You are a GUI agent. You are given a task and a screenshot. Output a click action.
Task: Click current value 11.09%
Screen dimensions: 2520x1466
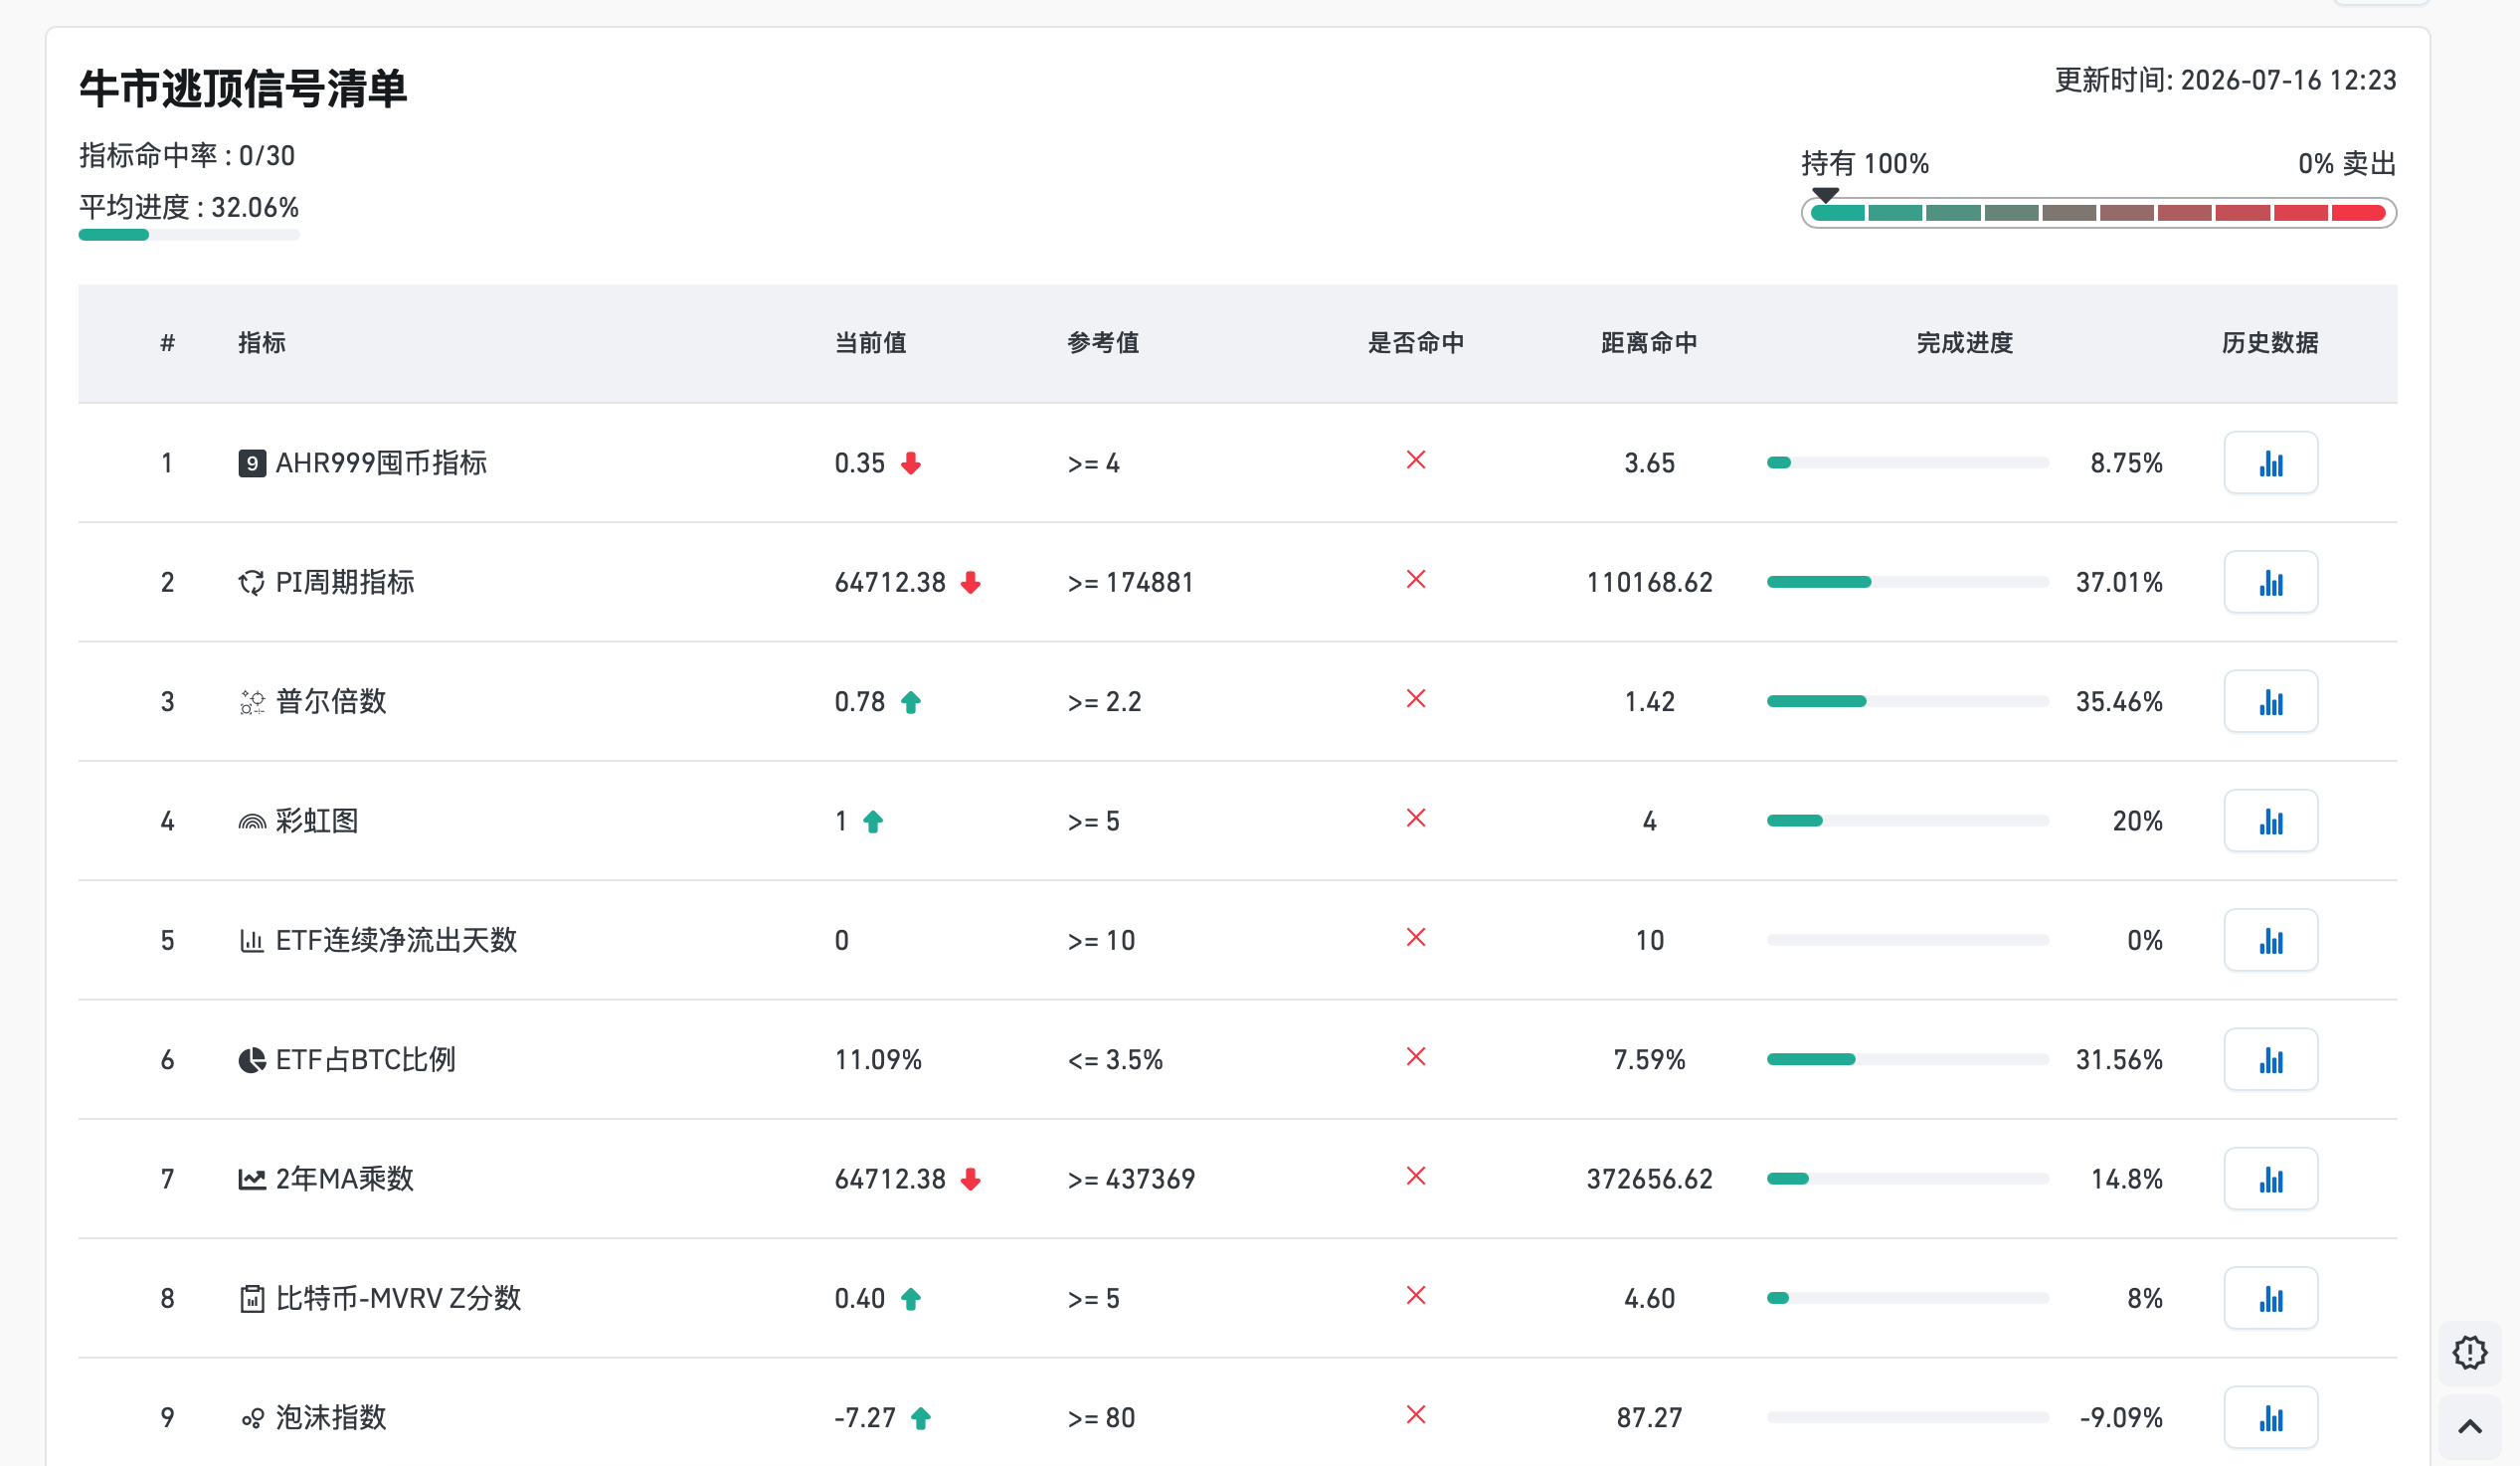(878, 1060)
